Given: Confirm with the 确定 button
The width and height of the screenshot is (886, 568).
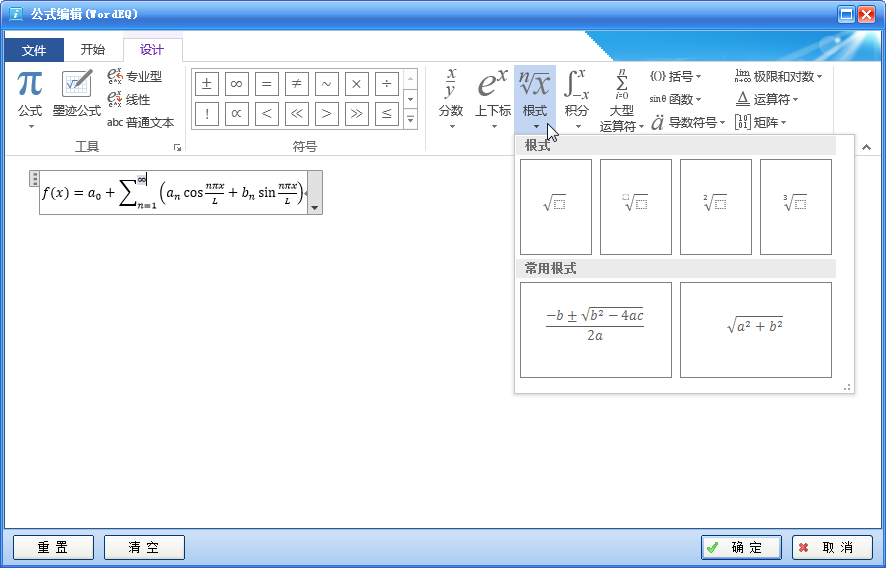Looking at the screenshot, I should click(x=741, y=547).
